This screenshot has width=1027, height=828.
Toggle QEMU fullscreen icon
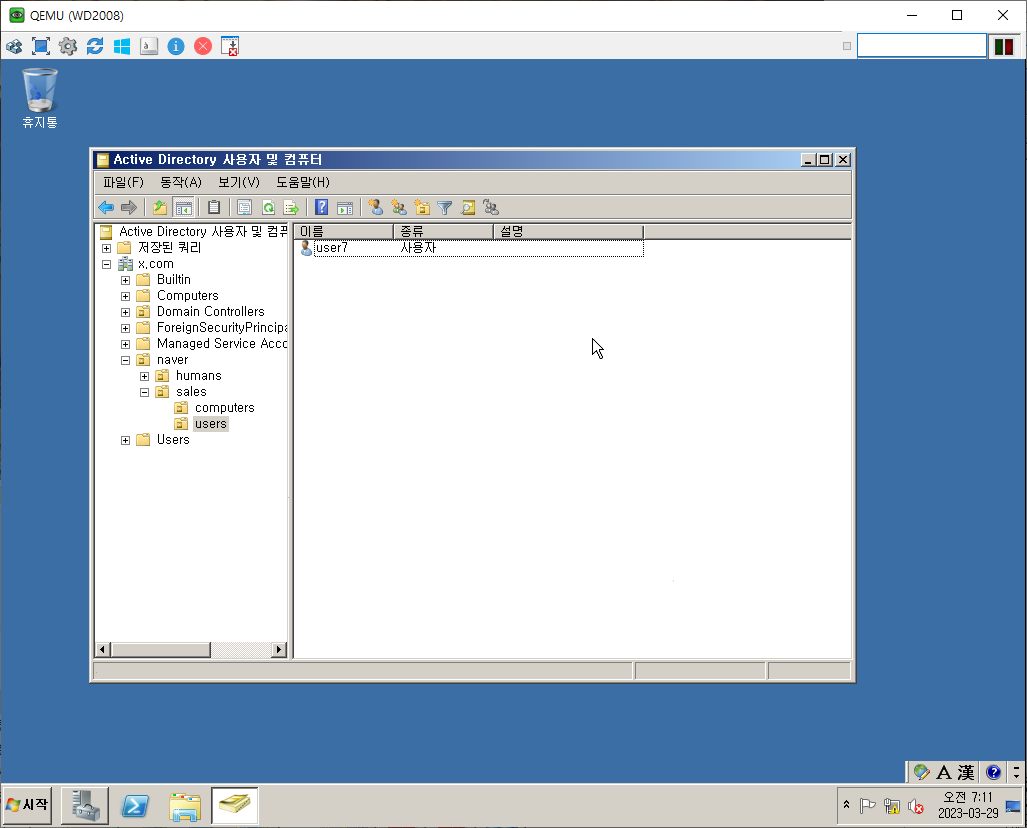click(x=41, y=46)
